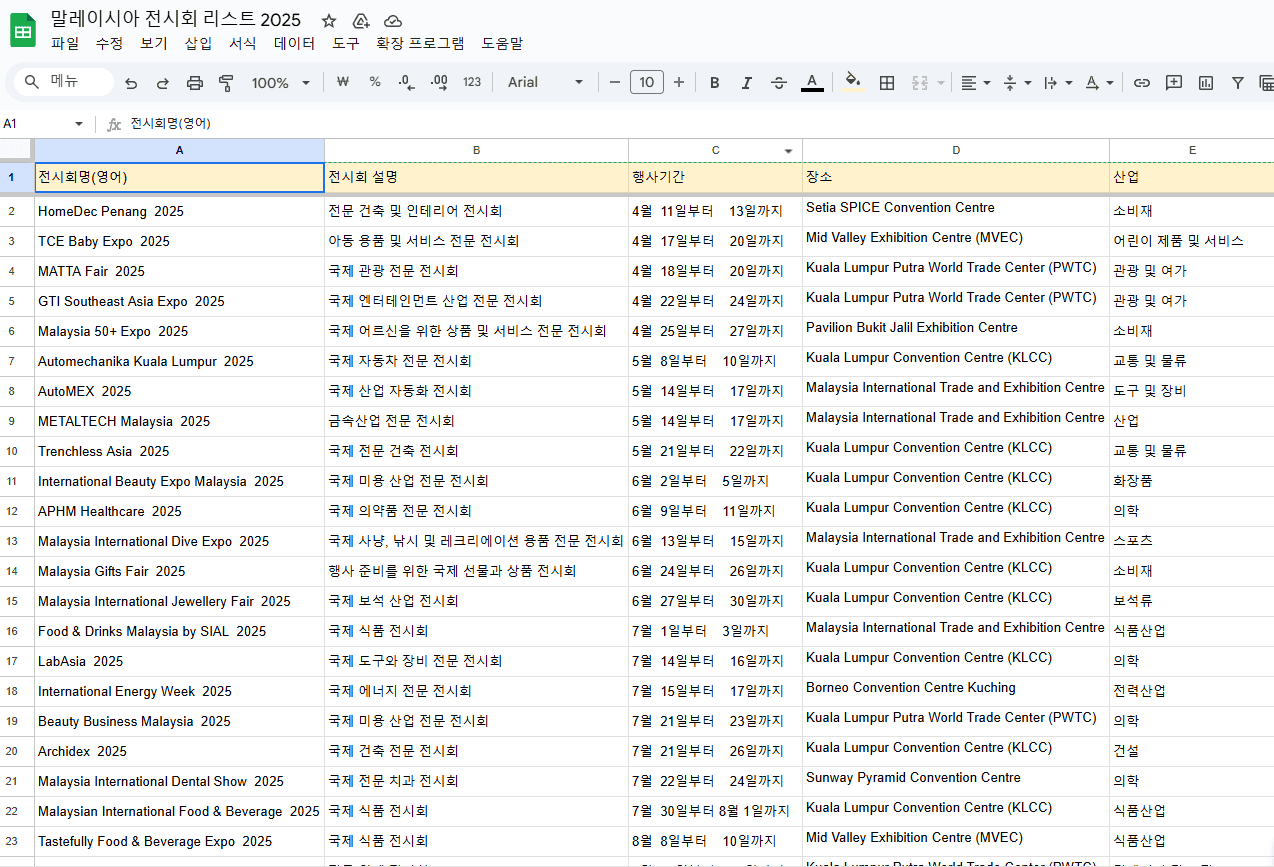This screenshot has height=867, width=1274.
Task: Open text rotation dropdown
Action: pyautogui.click(x=1098, y=83)
